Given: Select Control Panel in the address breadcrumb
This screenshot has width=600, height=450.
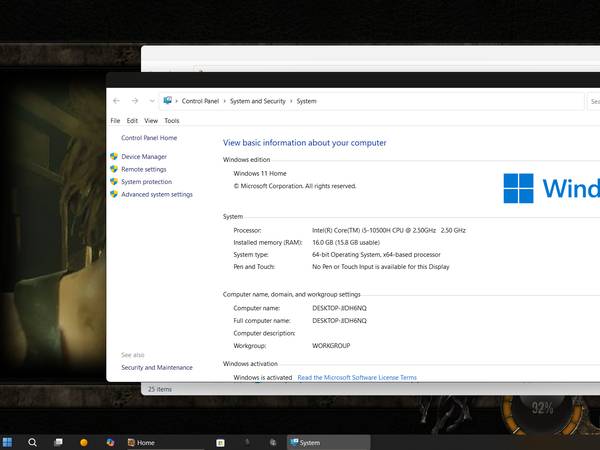Looking at the screenshot, I should point(200,101).
